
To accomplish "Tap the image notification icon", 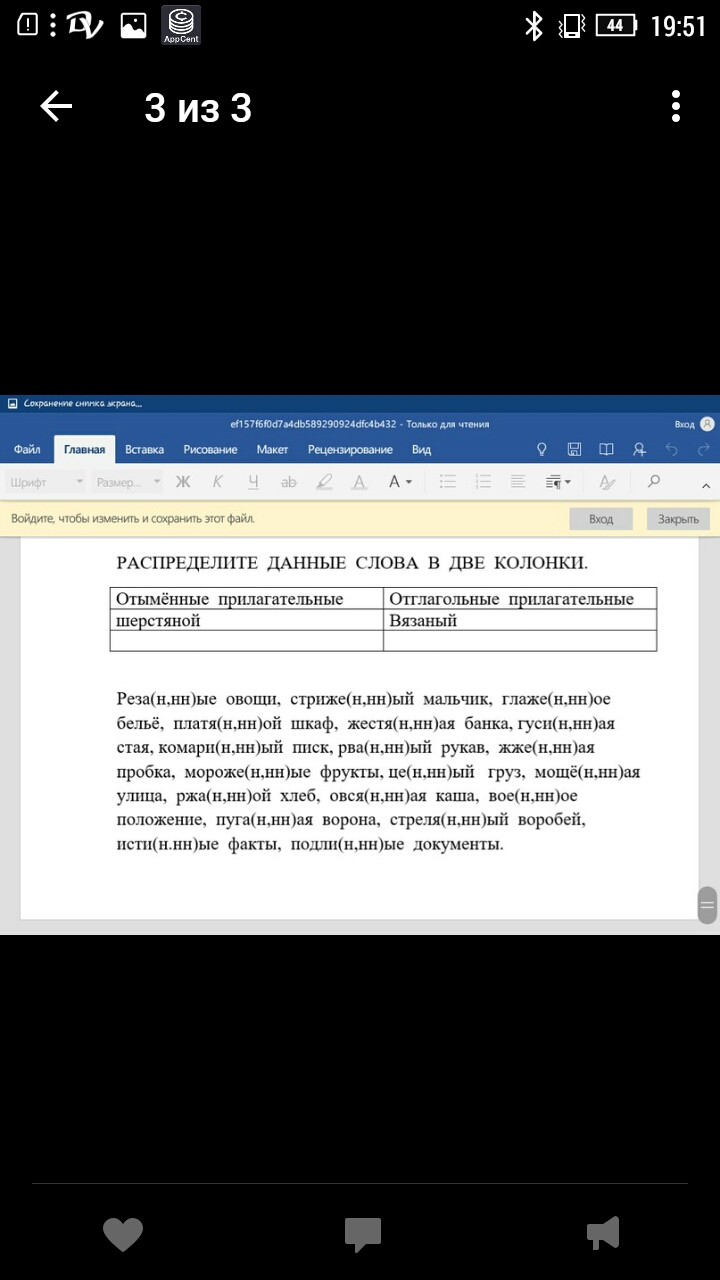I will point(133,25).
